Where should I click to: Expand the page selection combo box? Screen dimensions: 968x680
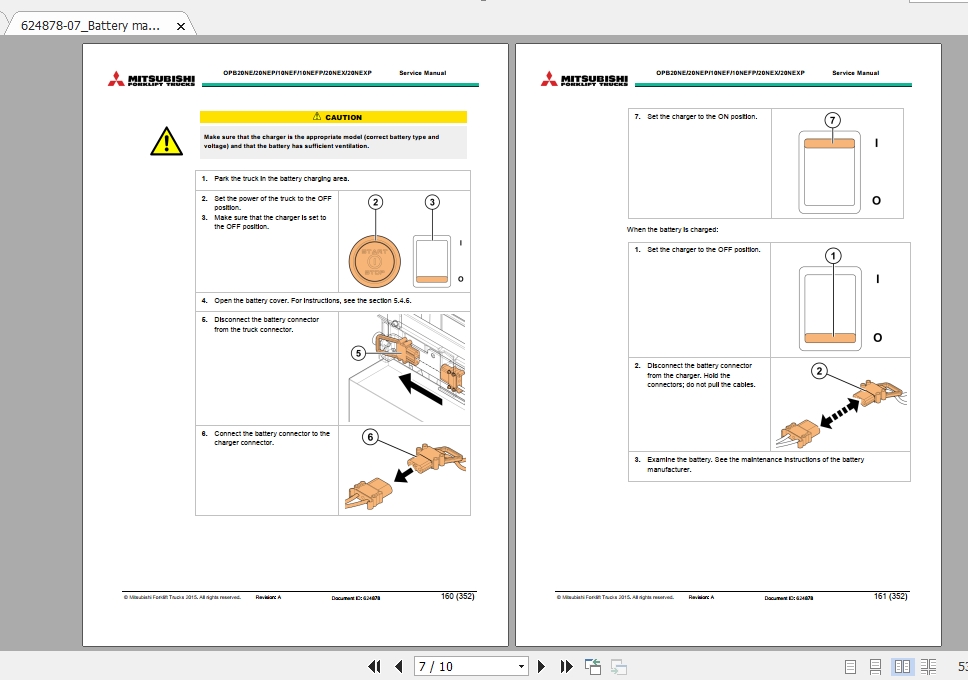520,666
